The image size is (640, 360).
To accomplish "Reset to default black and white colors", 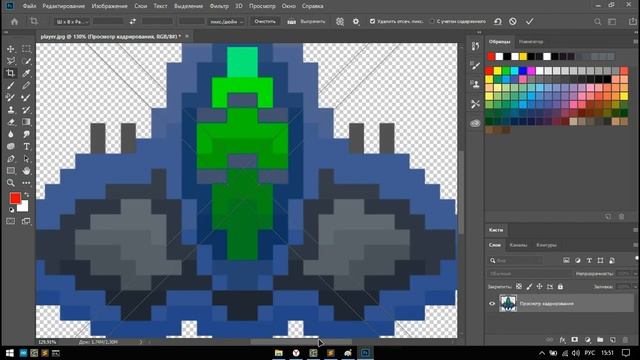I will [11, 210].
